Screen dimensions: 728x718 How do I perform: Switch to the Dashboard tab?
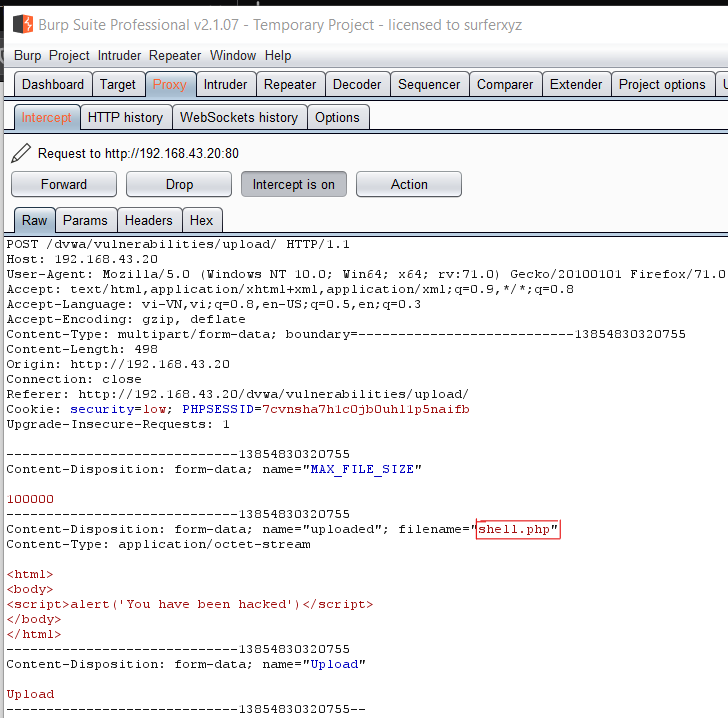(x=53, y=85)
